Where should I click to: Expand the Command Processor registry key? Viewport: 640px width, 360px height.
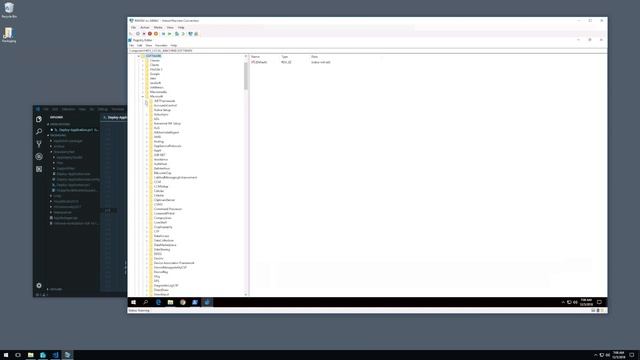click(x=147, y=209)
